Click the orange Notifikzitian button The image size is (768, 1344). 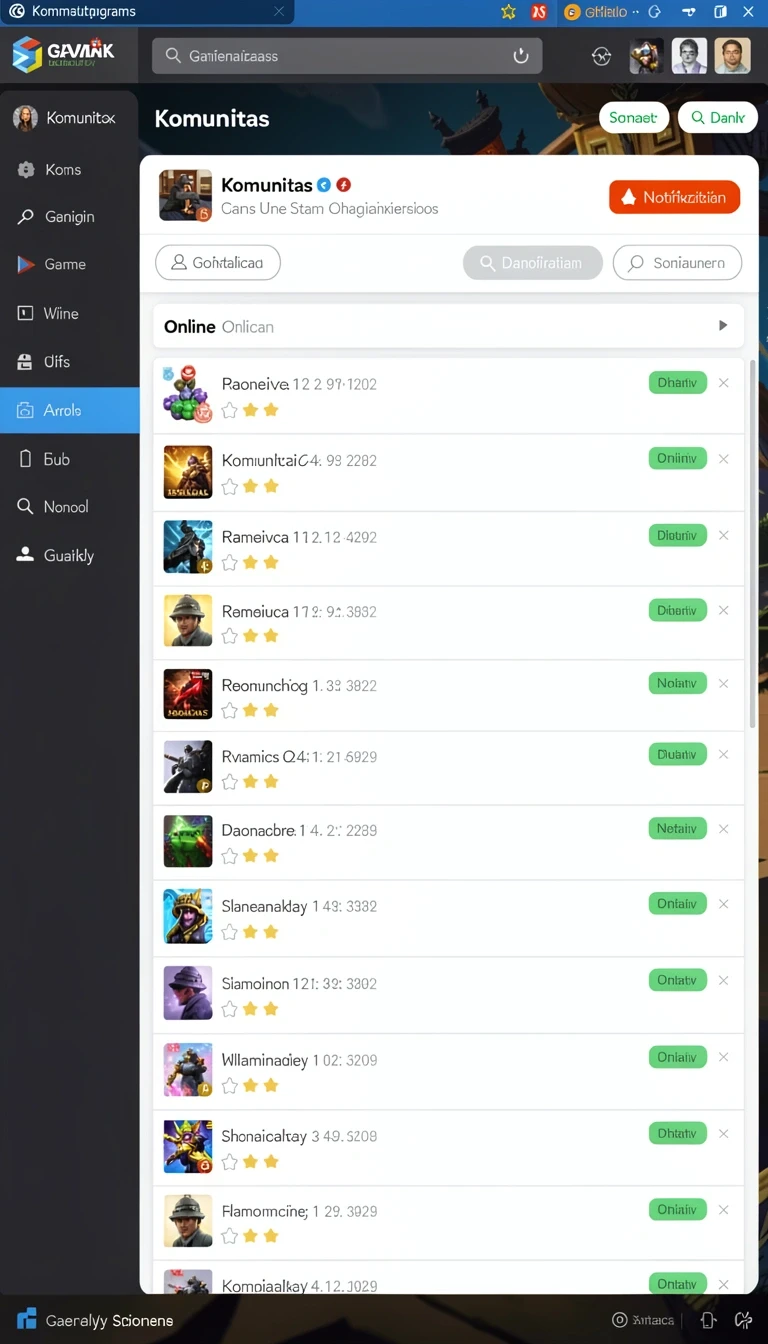(x=674, y=197)
